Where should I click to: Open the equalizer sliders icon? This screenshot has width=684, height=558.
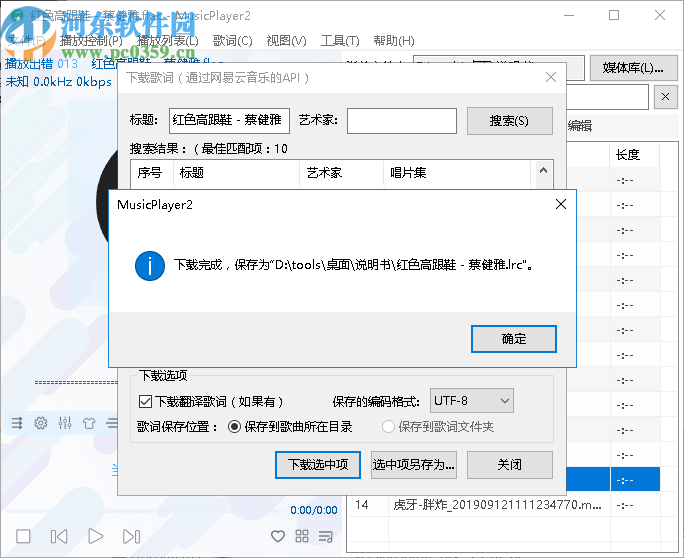(x=65, y=423)
